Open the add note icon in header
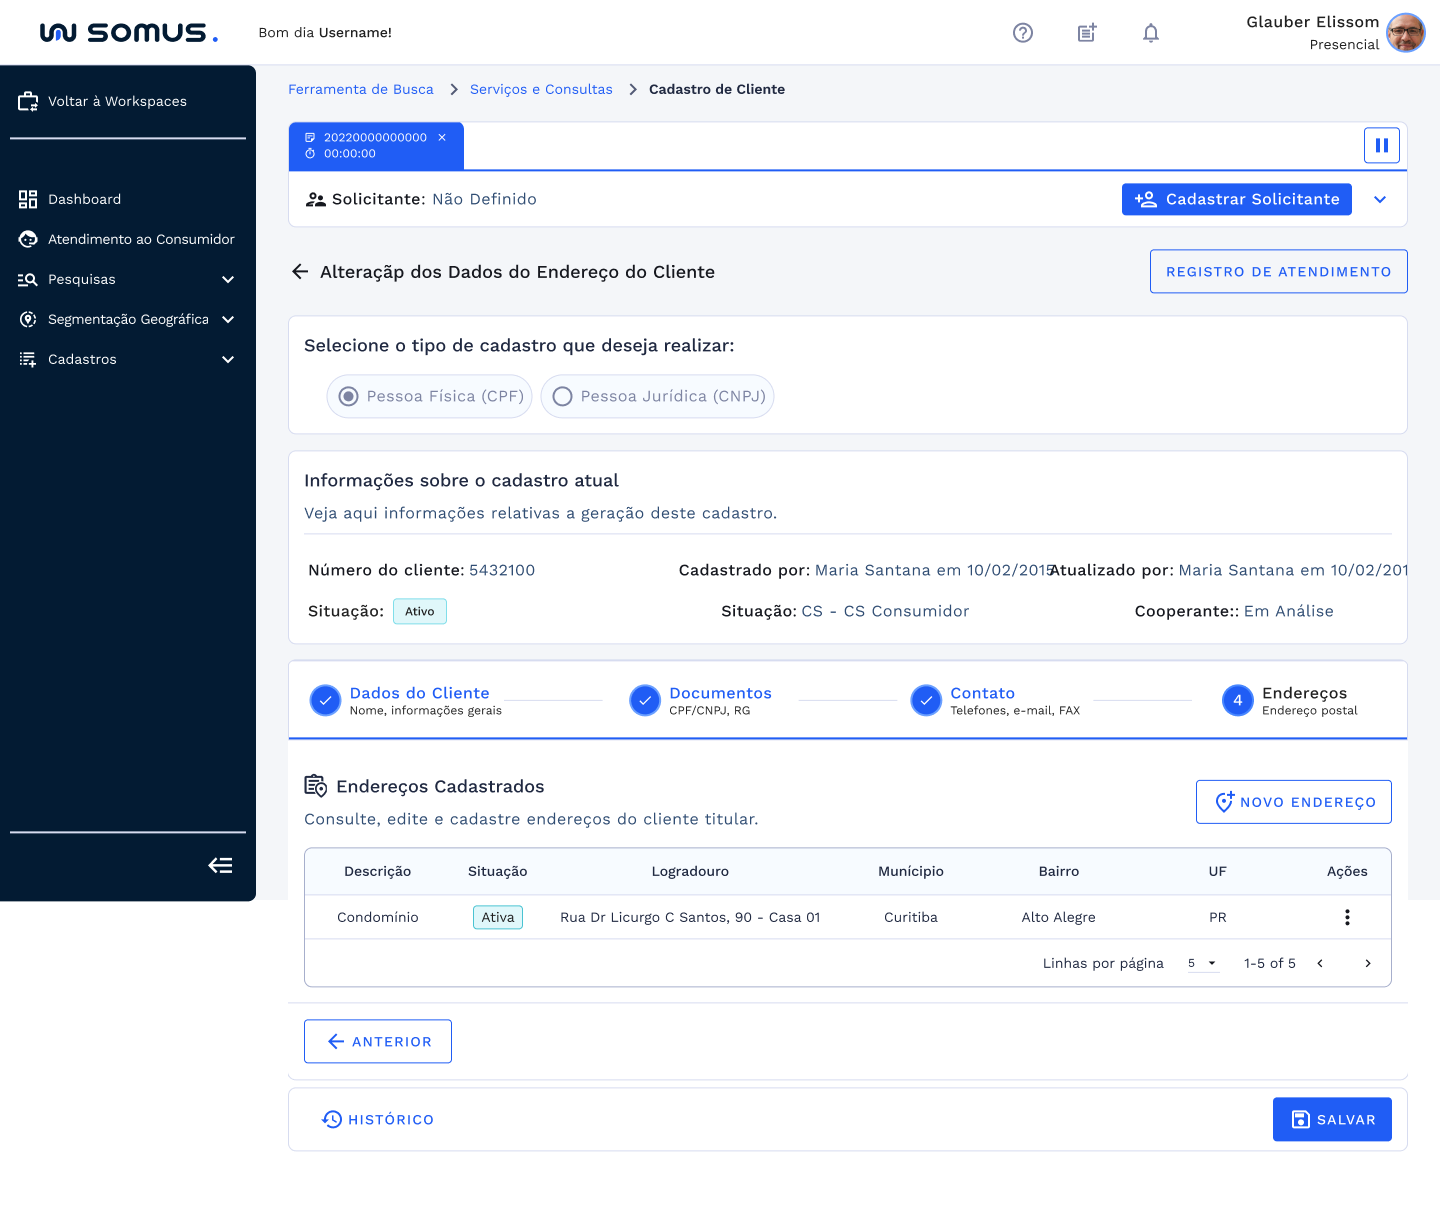The width and height of the screenshot is (1440, 1216). click(1086, 33)
